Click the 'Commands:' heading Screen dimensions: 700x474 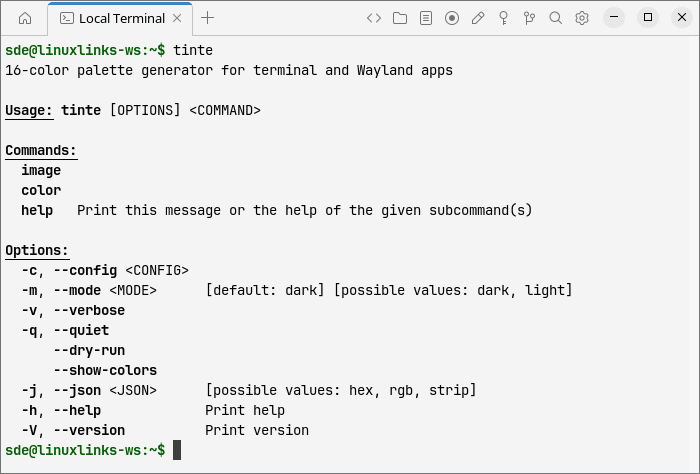pyautogui.click(x=41, y=150)
